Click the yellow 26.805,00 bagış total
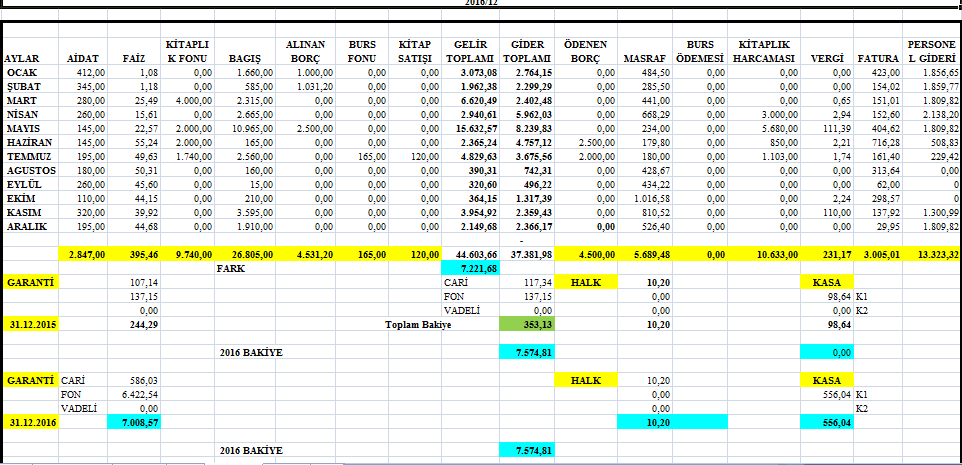This screenshot has width=962, height=465. (x=245, y=255)
